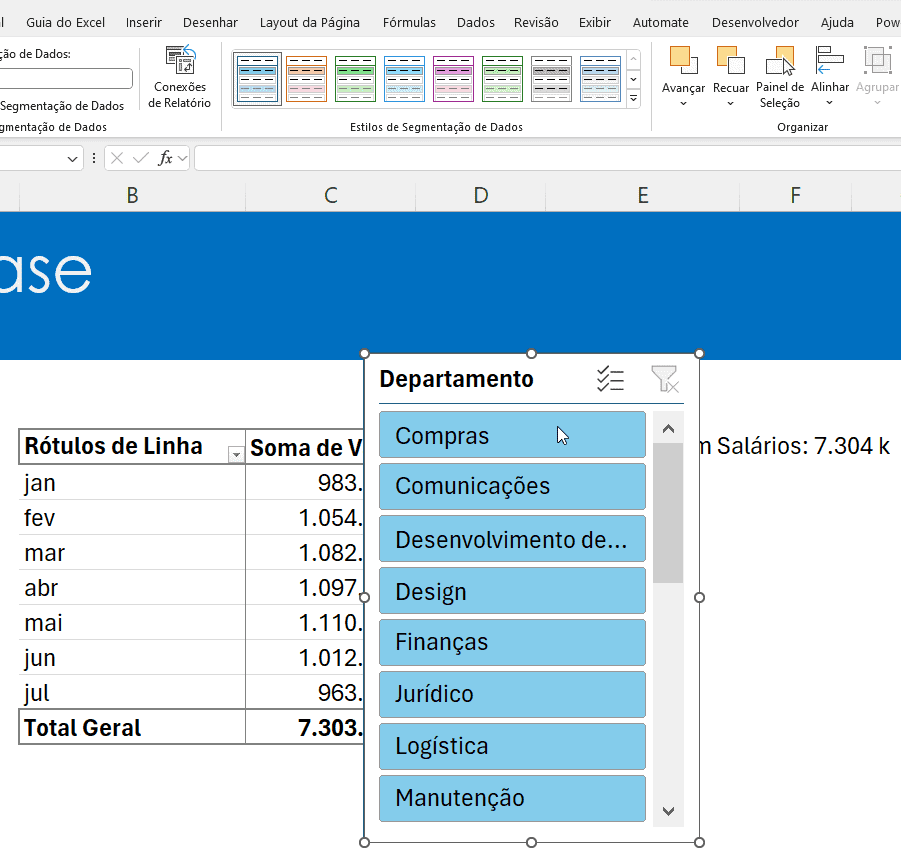
Task: Open the Exibir tab
Action: 595,22
